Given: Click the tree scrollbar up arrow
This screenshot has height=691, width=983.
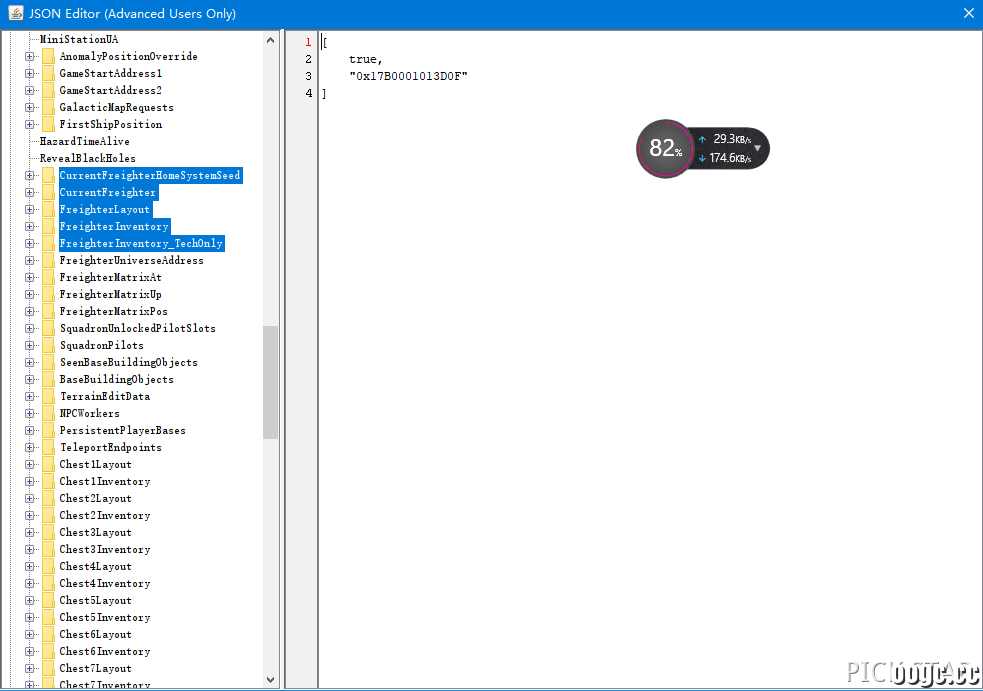Looking at the screenshot, I should coord(270,40).
